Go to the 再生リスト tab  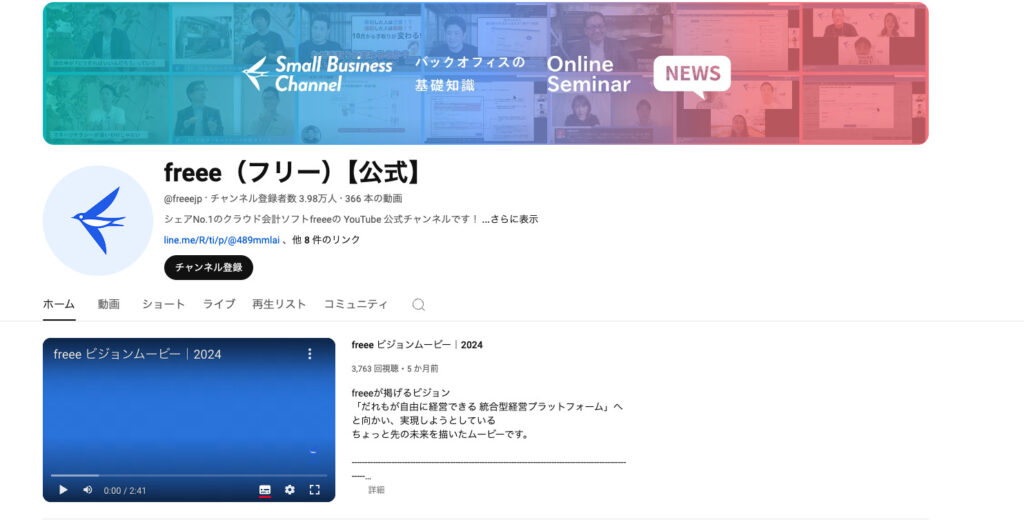point(279,304)
